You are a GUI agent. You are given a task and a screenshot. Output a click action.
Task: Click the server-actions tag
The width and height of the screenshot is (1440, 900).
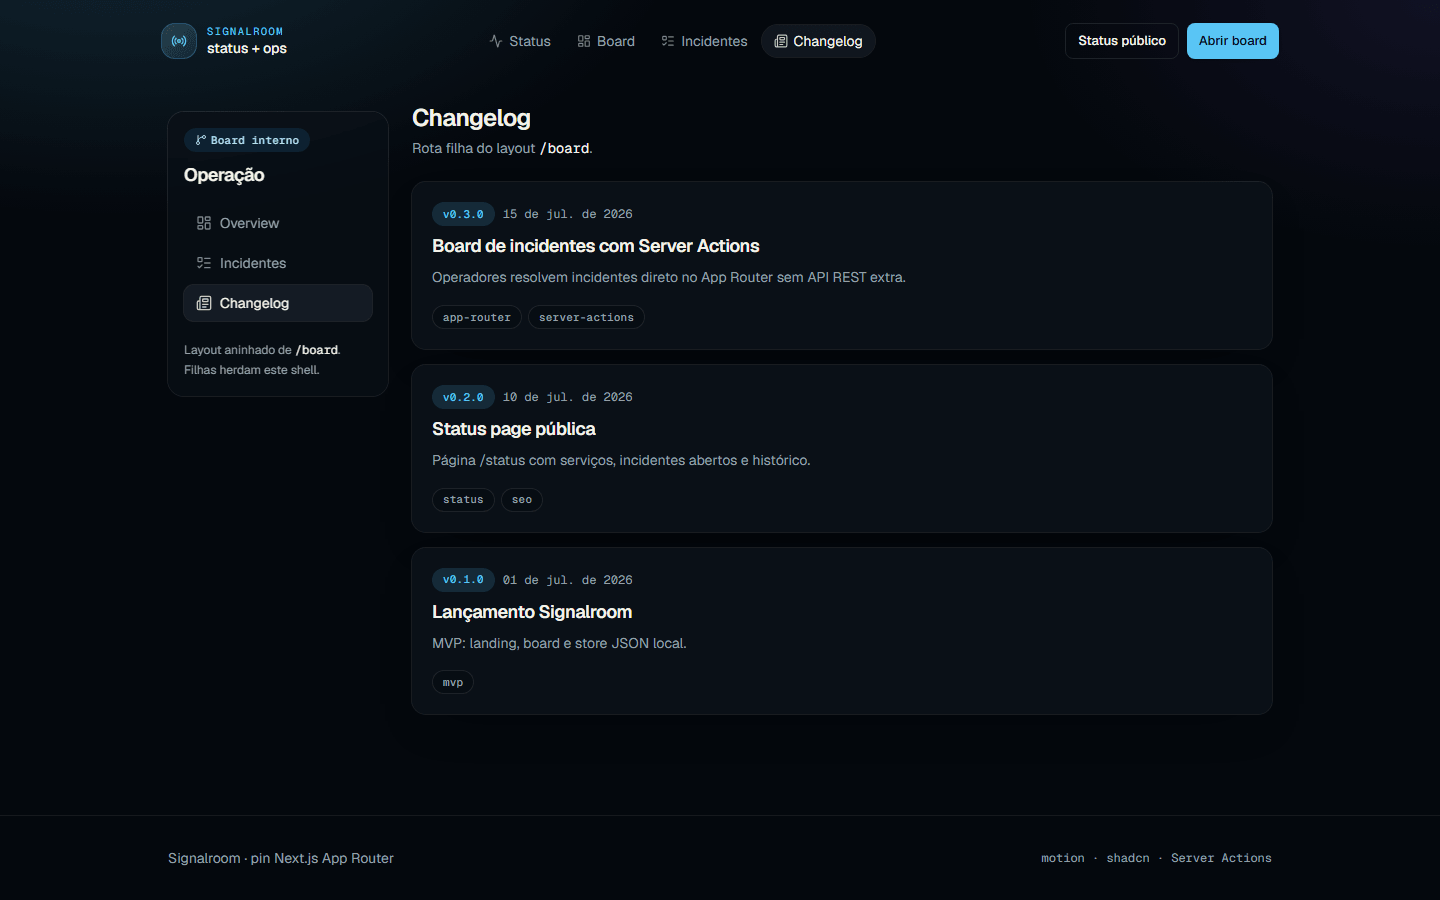[586, 317]
